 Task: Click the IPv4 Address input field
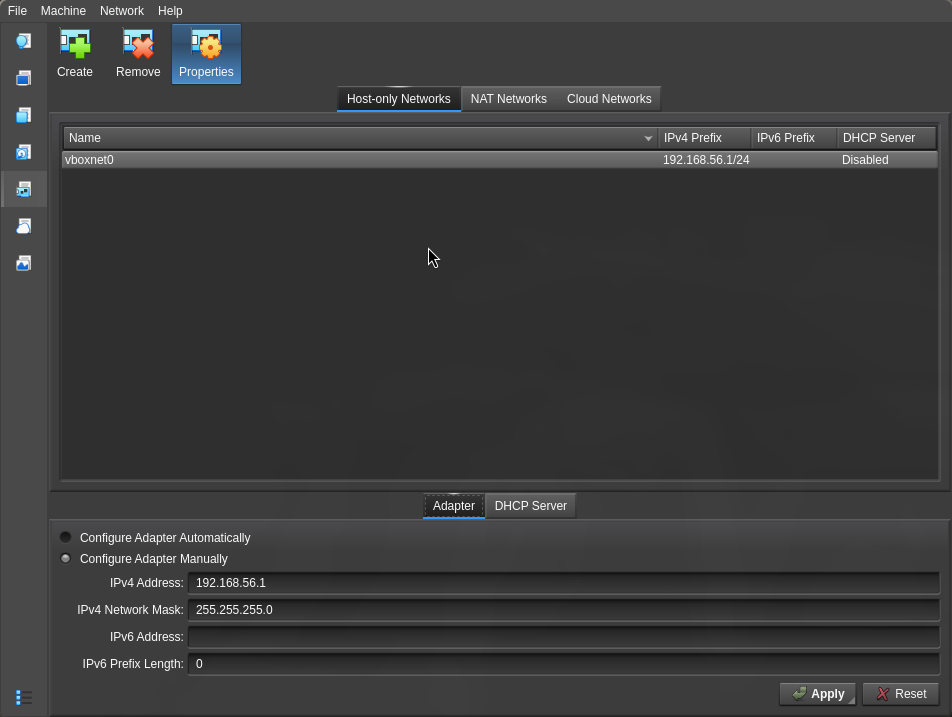pos(563,583)
